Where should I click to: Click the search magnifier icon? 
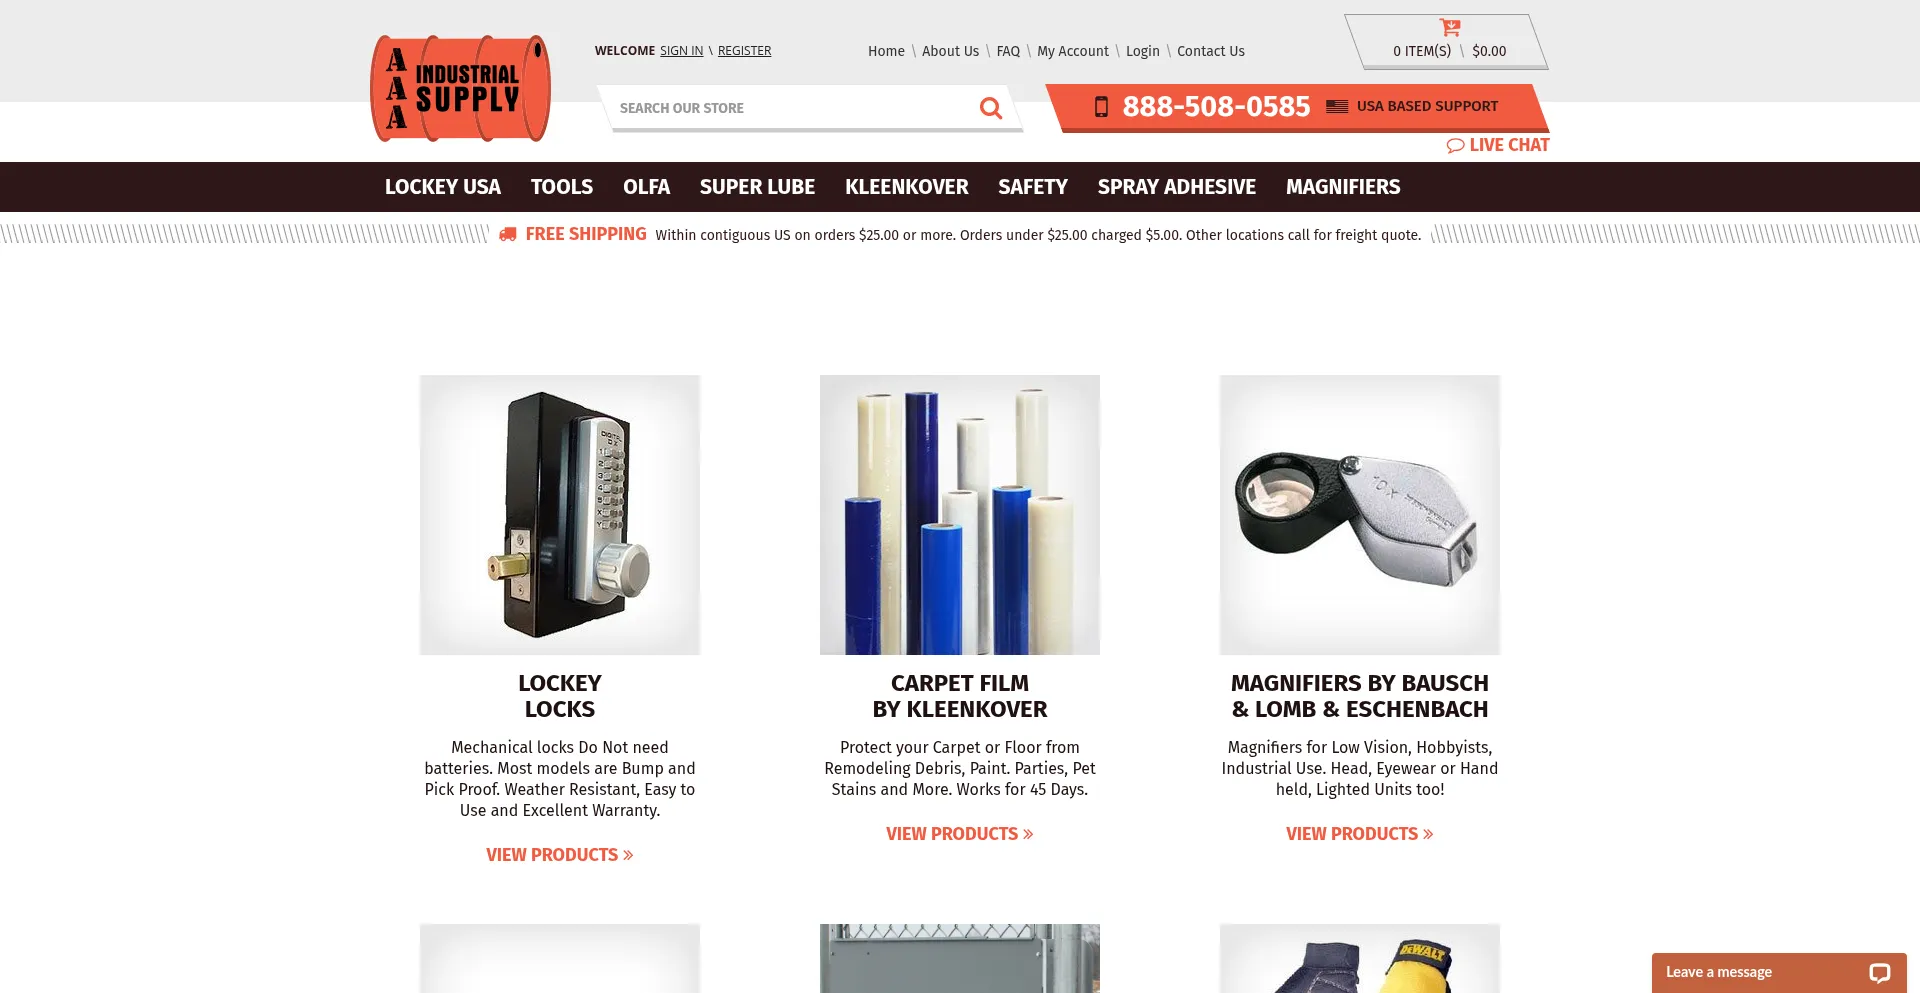point(990,108)
